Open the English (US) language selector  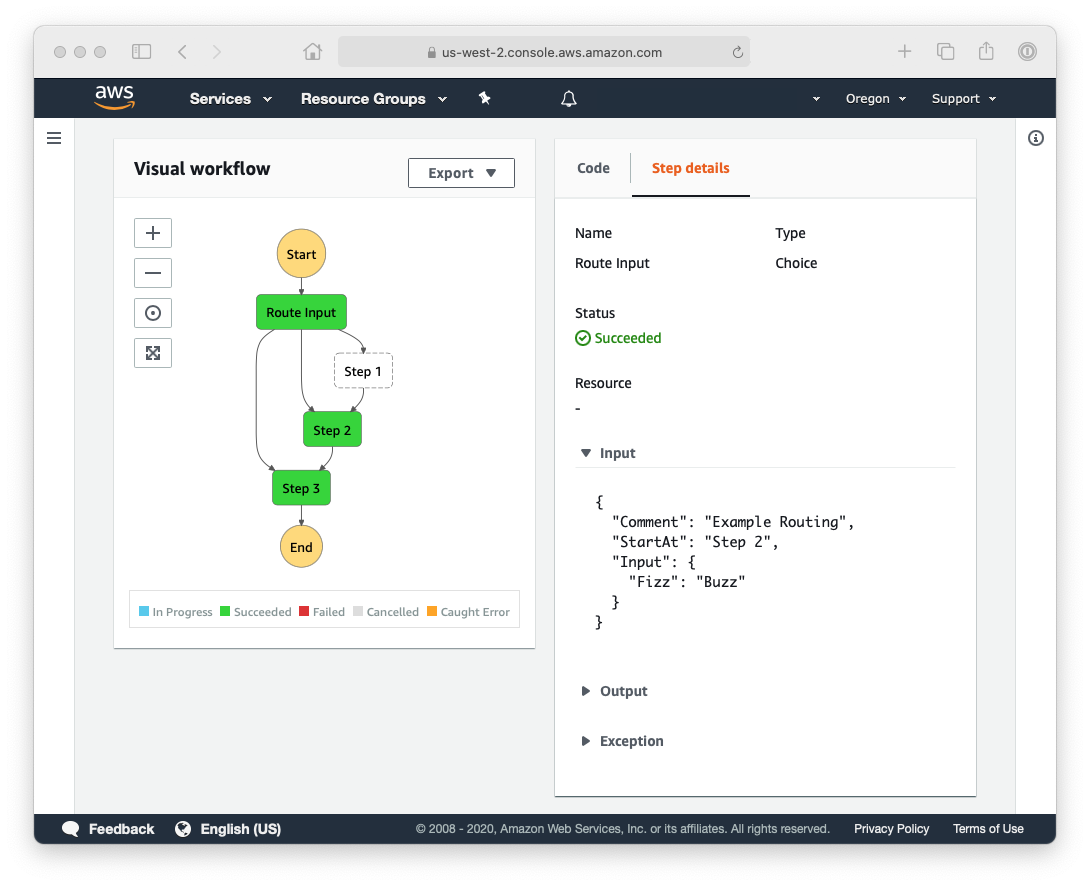click(241, 829)
